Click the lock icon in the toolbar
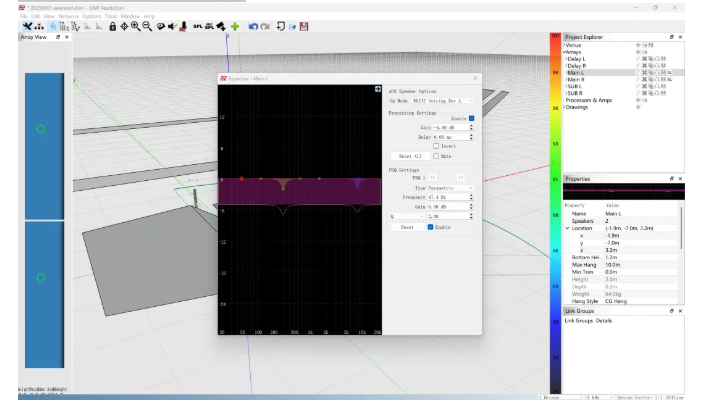 [x=112, y=26]
